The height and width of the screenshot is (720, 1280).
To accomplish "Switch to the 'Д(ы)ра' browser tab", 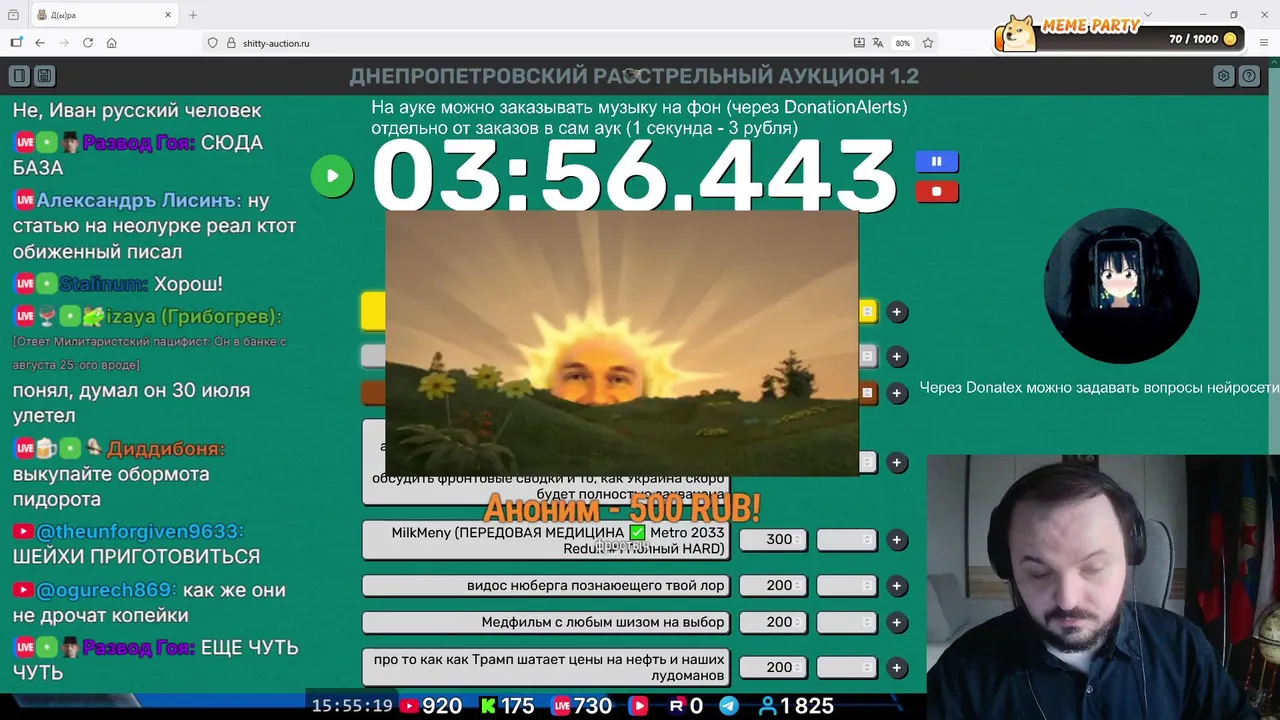I will 103,15.
